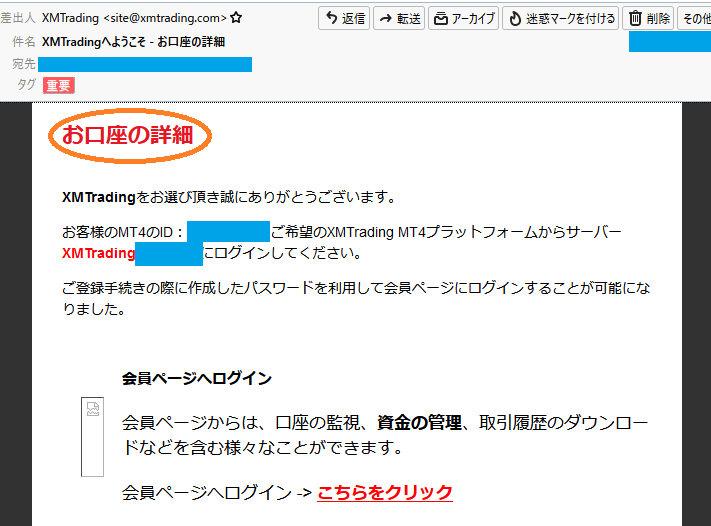Click 迷惑マークを付ける junk button
711x526 pixels.
560,18
